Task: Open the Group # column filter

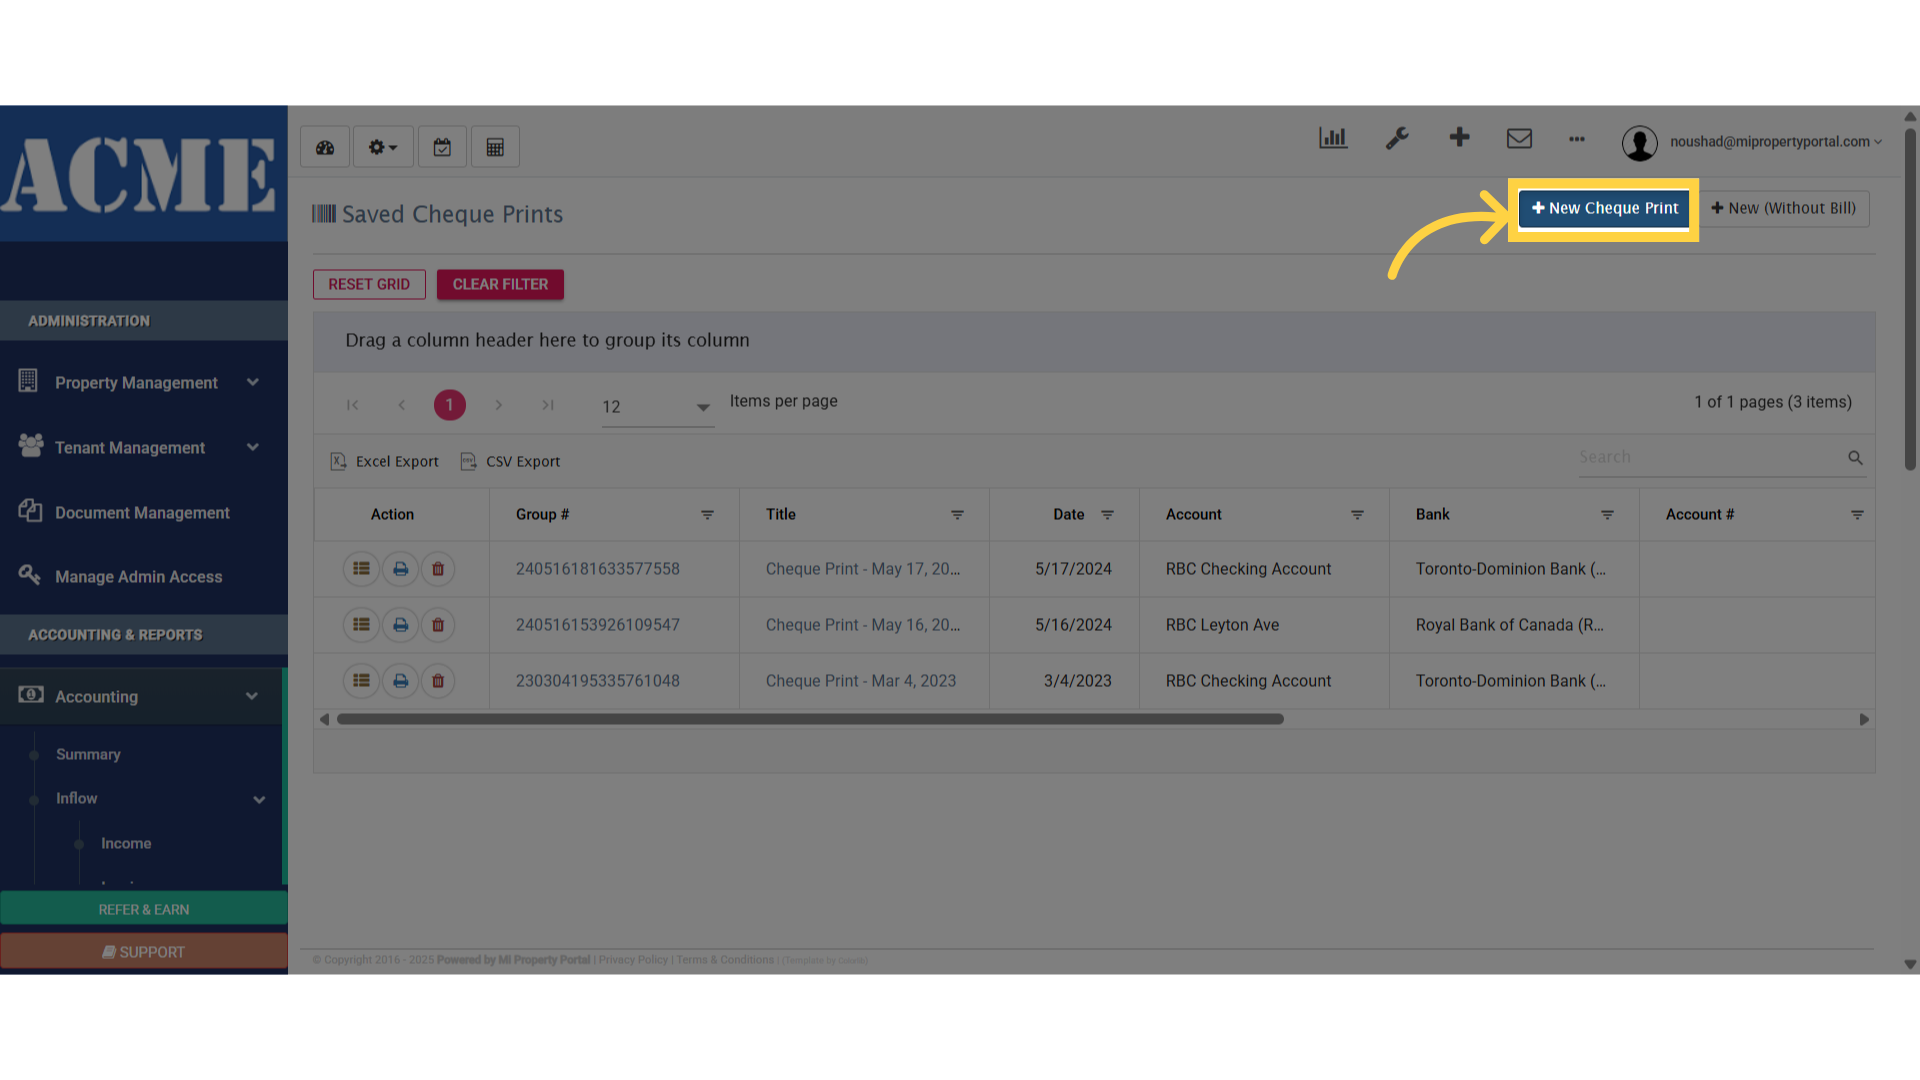Action: coord(707,515)
